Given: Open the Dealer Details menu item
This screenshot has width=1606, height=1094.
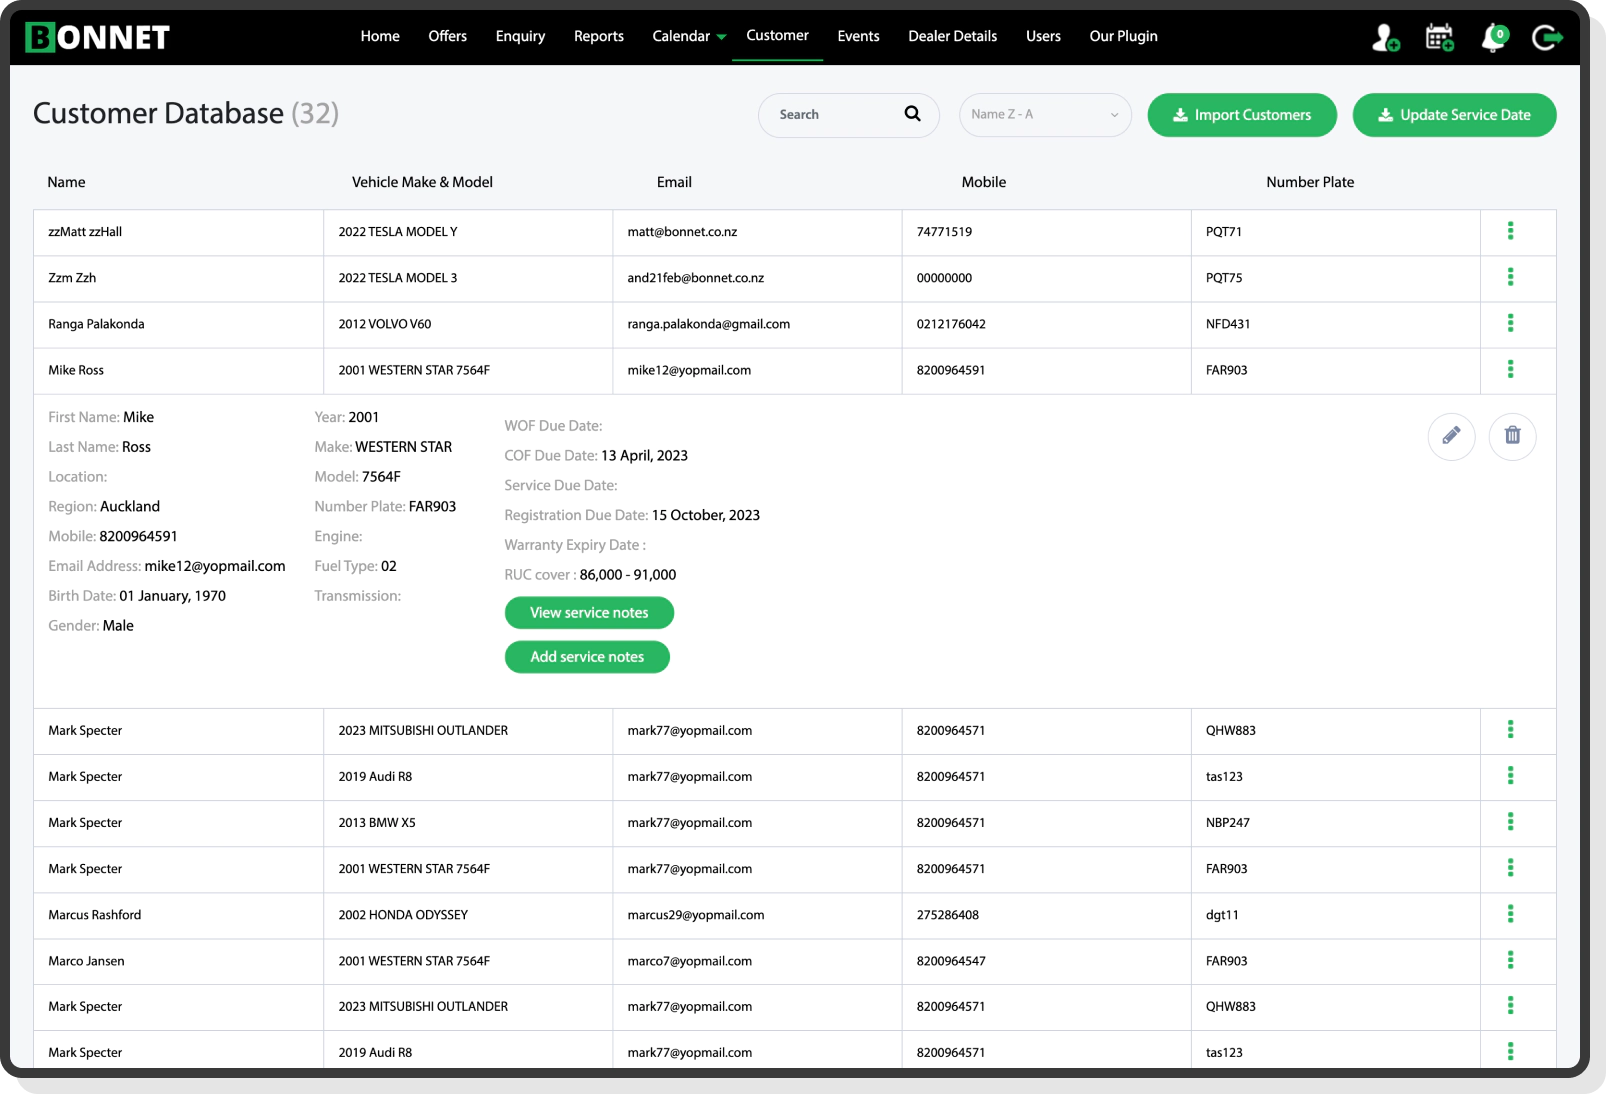Looking at the screenshot, I should click(x=951, y=36).
